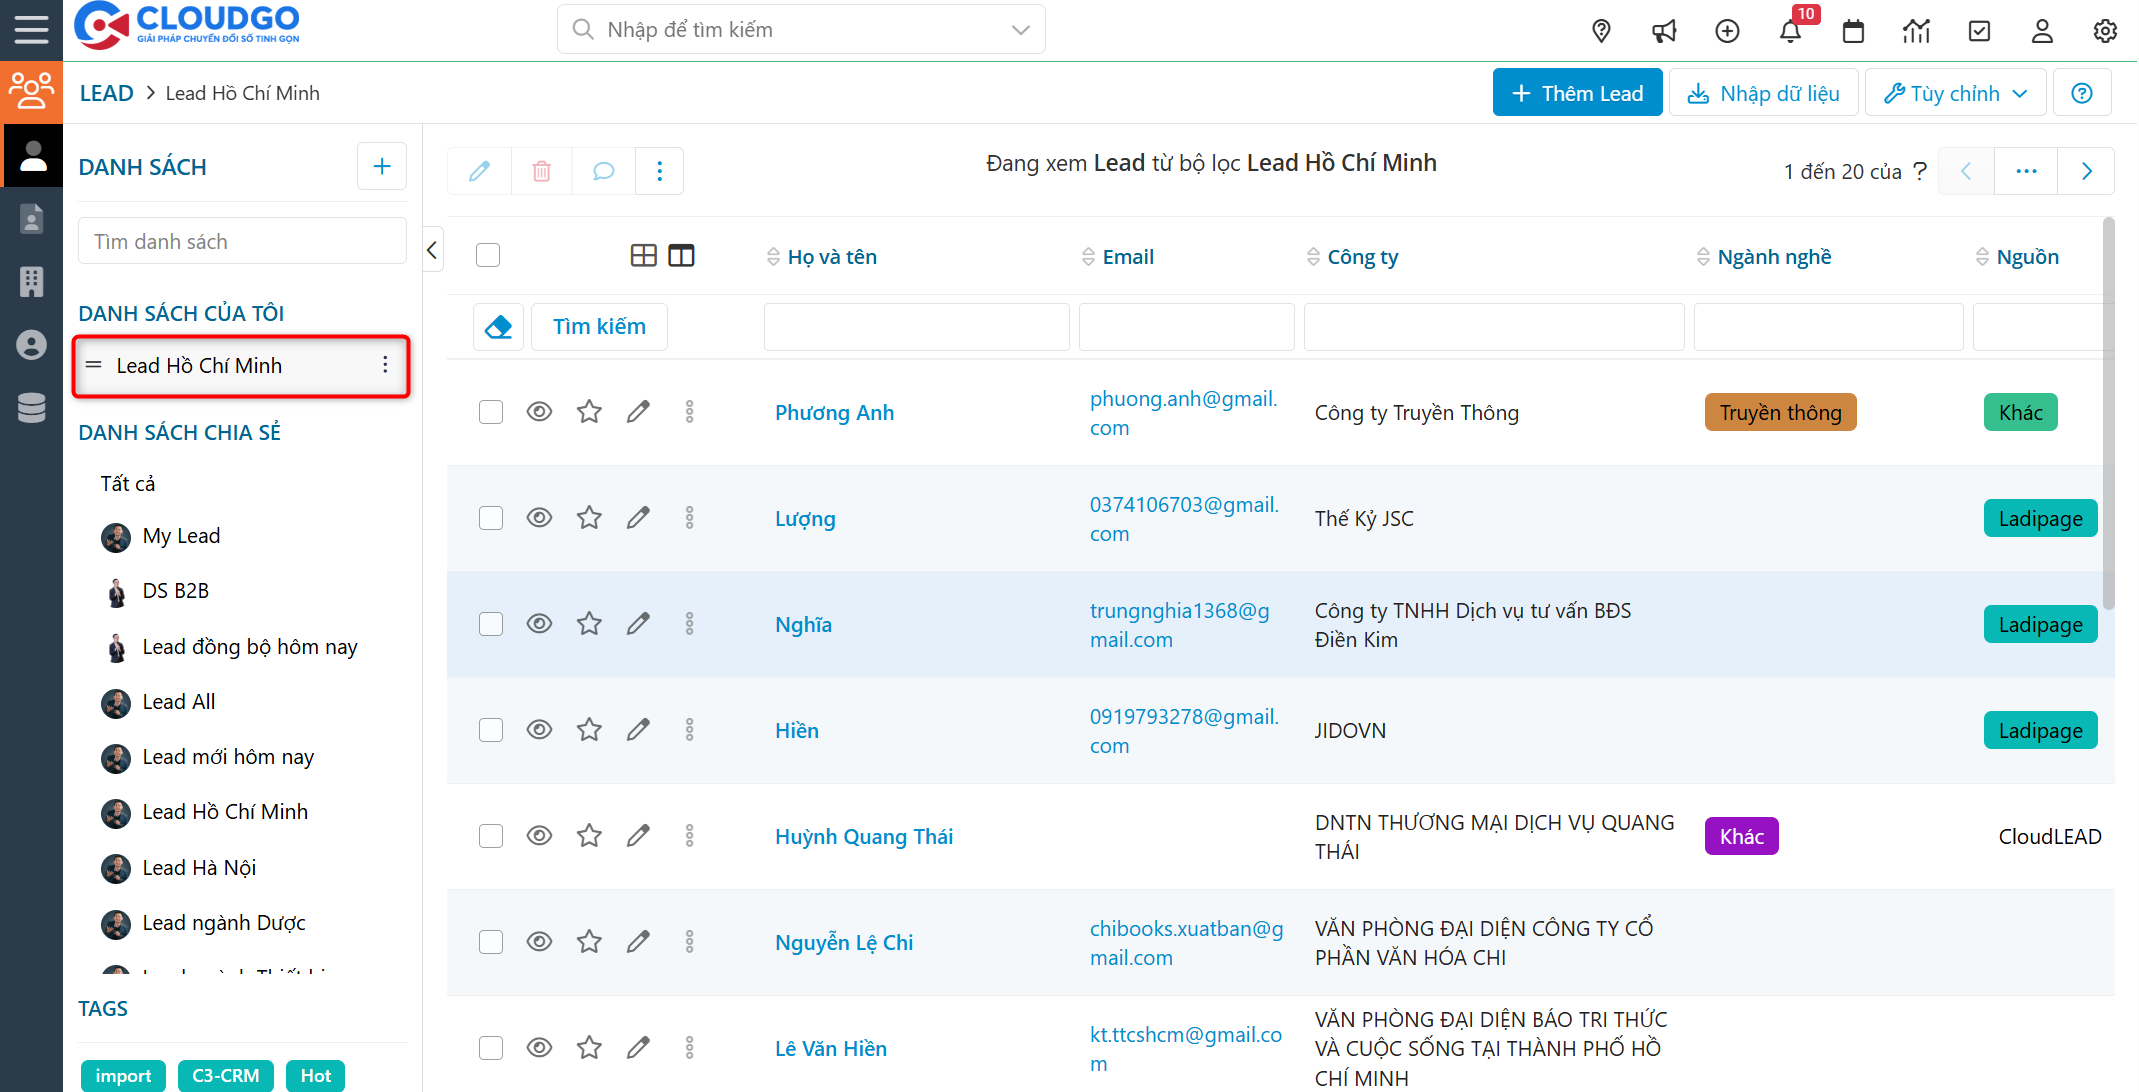Open the location pin icon
This screenshot has height=1092, width=2139.
[1601, 31]
